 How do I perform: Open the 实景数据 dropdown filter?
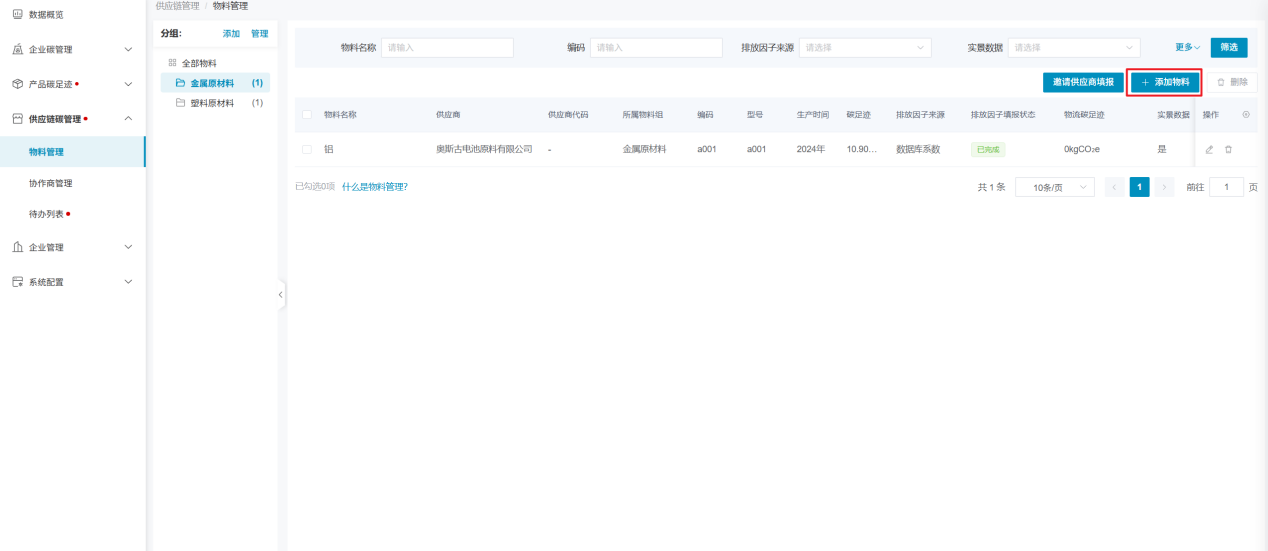click(1073, 48)
